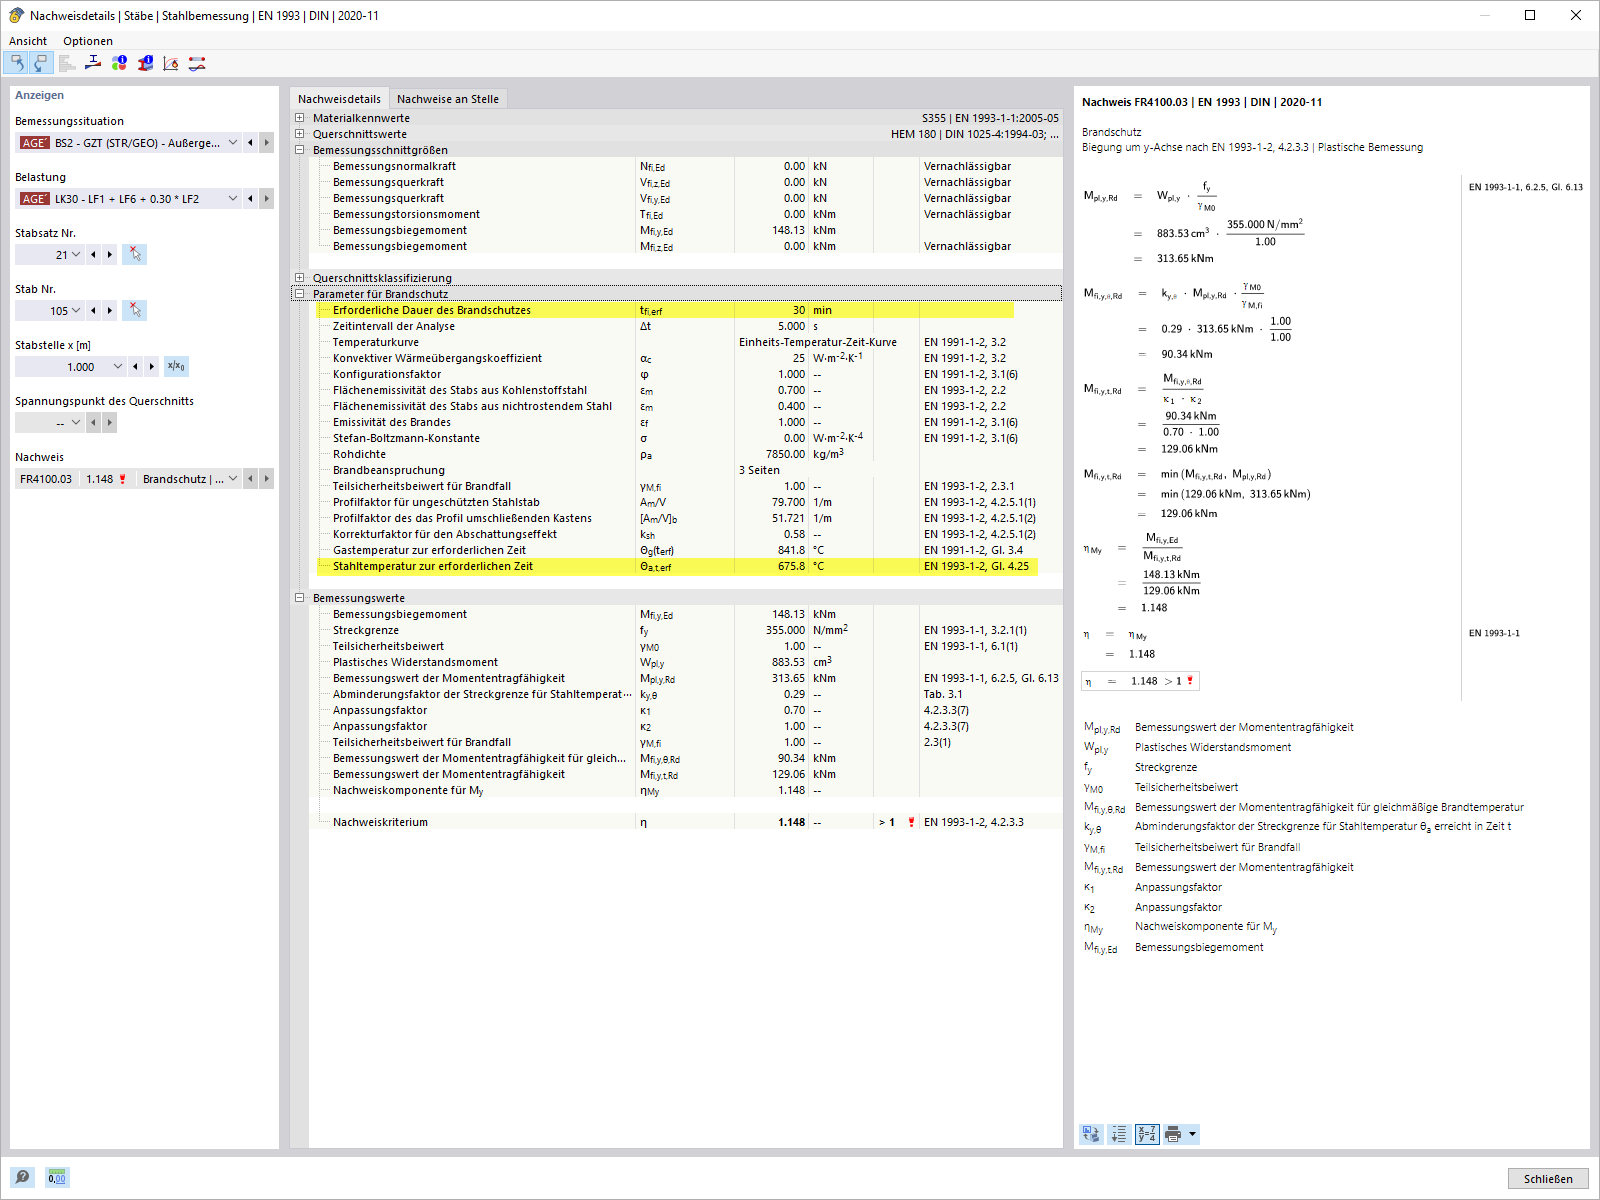Open the sorted value list icon
The height and width of the screenshot is (1200, 1600).
coord(1118,1134)
